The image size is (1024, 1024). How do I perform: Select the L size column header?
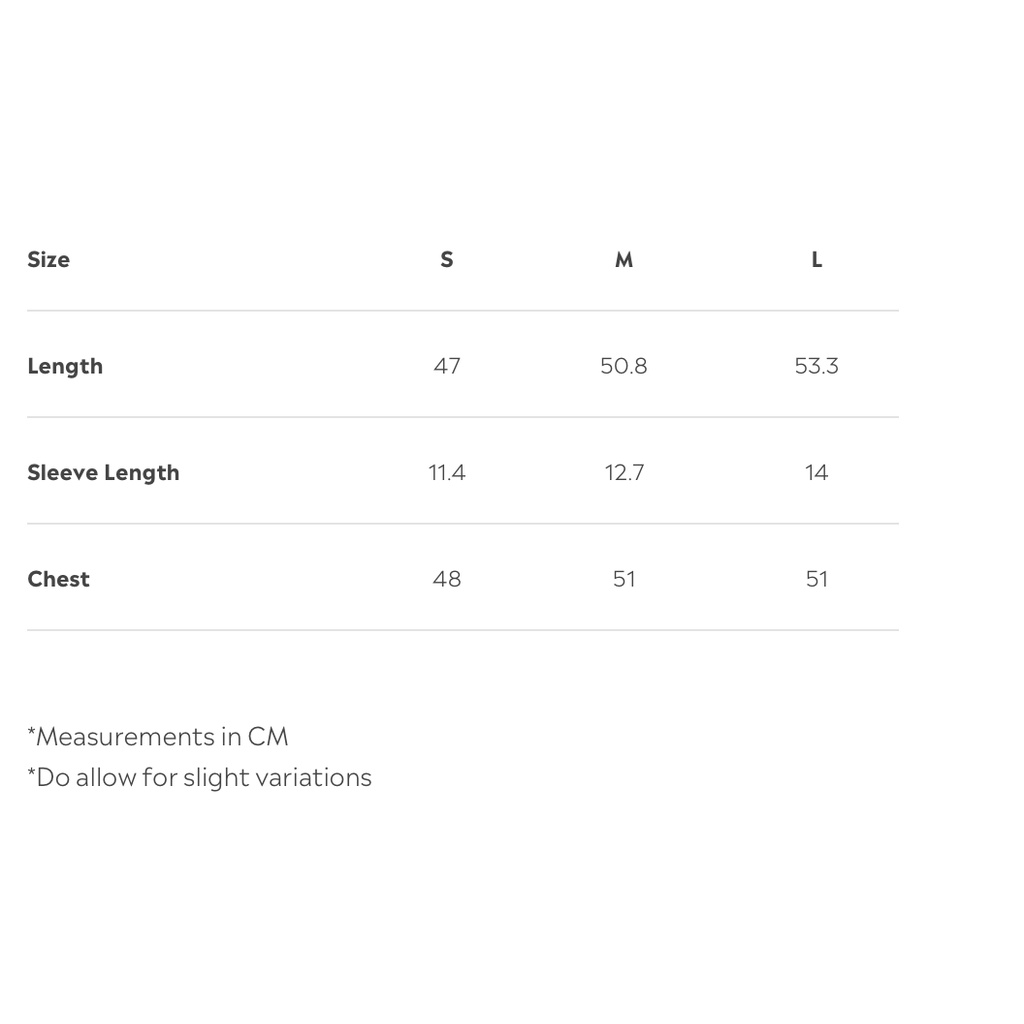coord(817,260)
